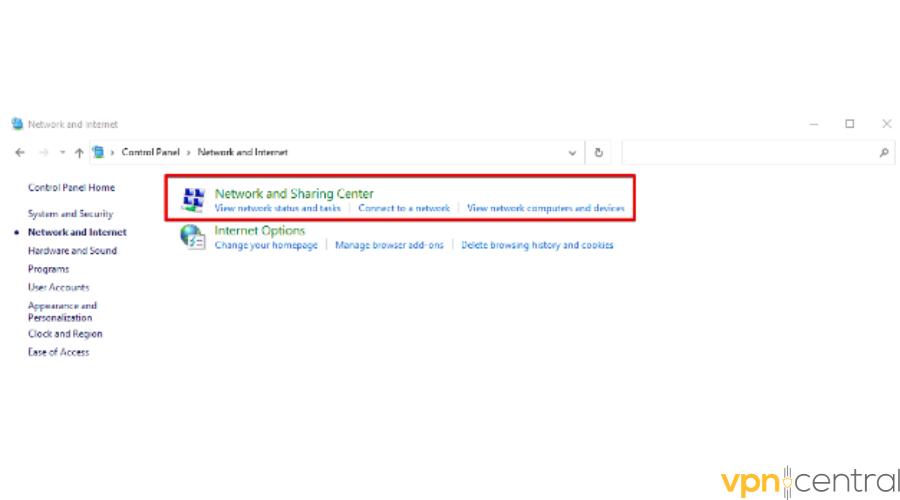Go back with the back arrow
The height and width of the screenshot is (500, 900).
coord(20,153)
